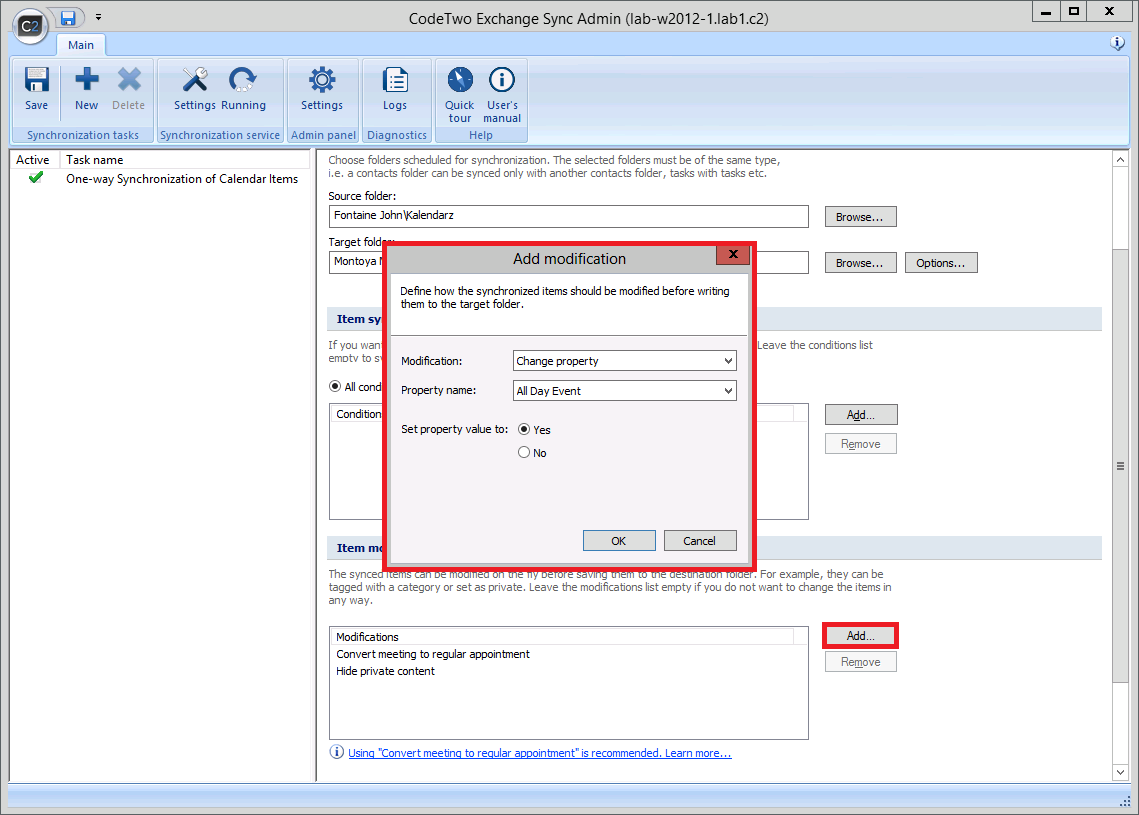This screenshot has width=1139, height=815.
Task: Open Learn more link about converting meetings
Action: [x=540, y=753]
